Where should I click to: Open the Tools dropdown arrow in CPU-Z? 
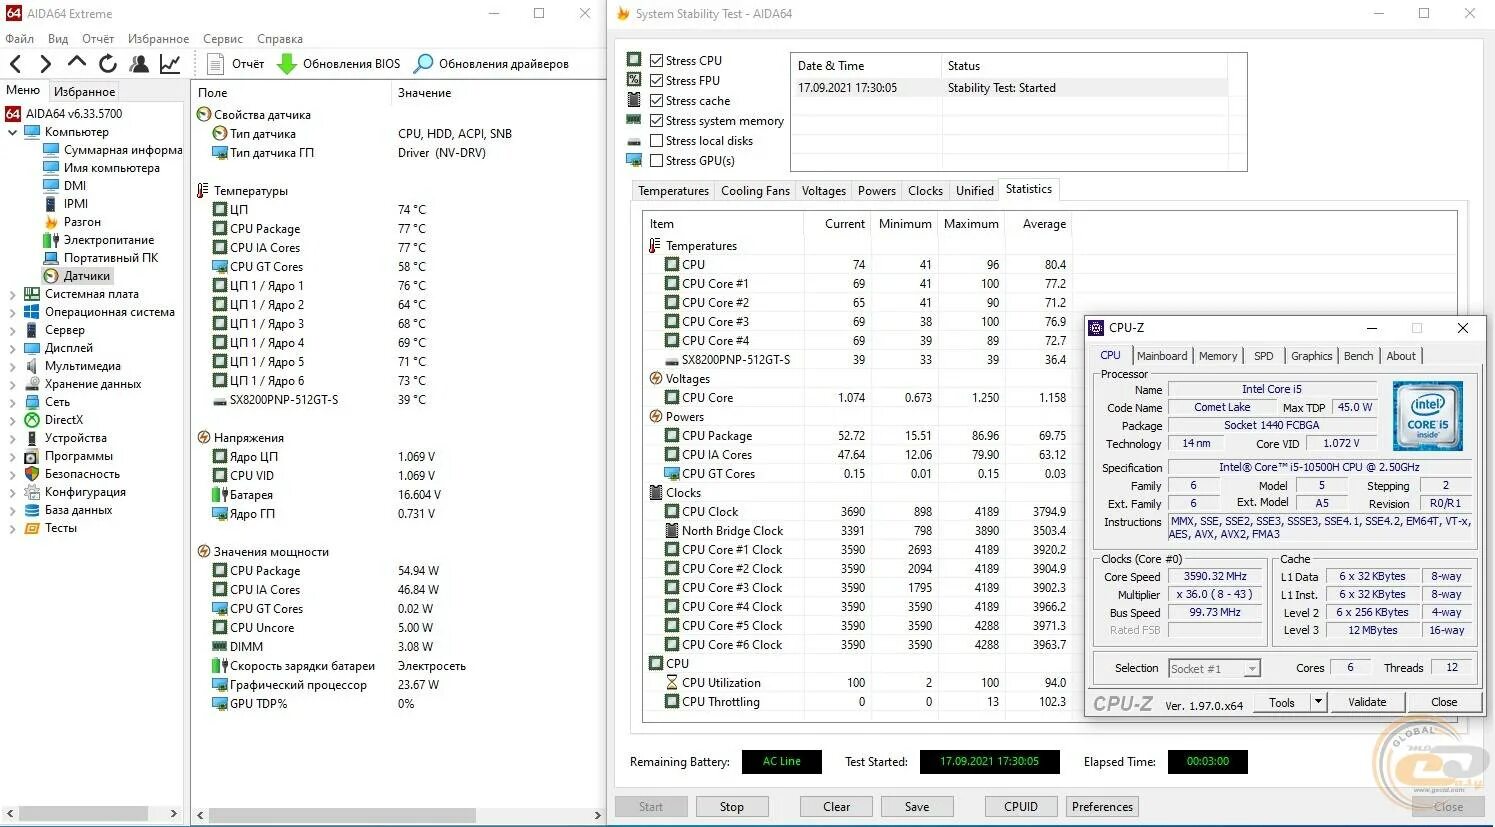click(1318, 702)
